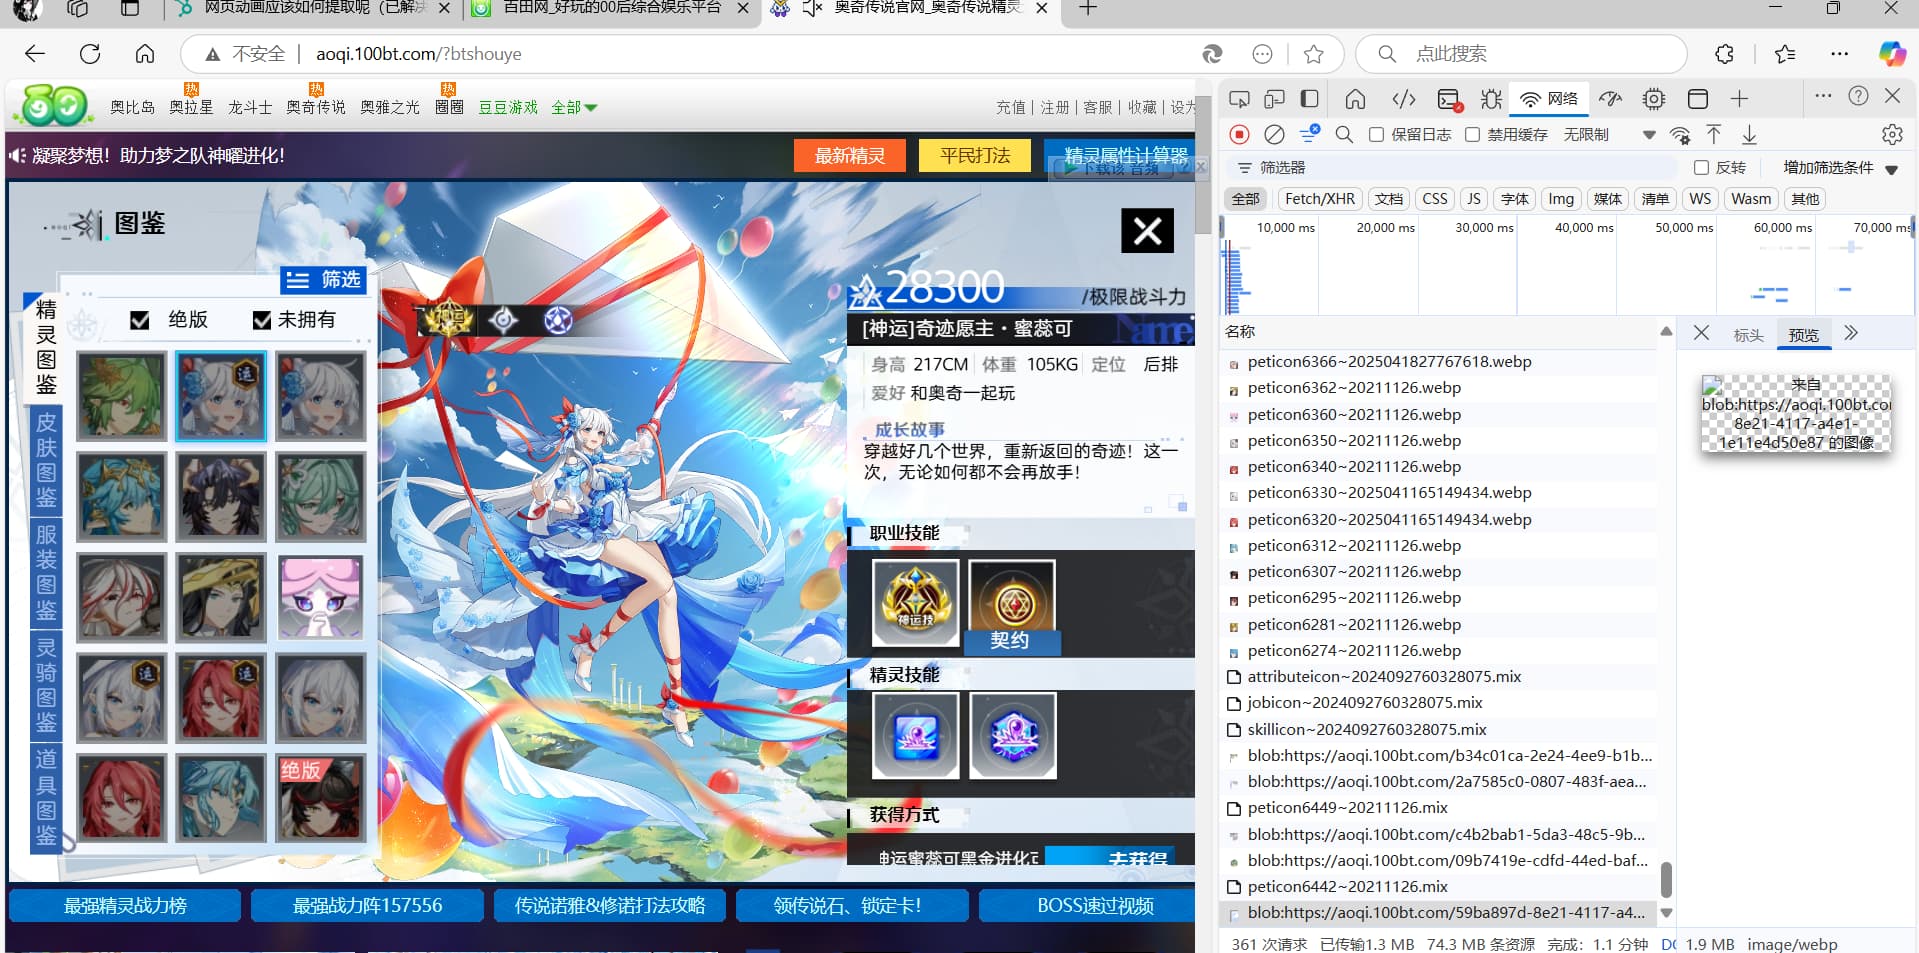Open the Application panel icon
Screen dimensions: 1919x953
tap(1698, 98)
